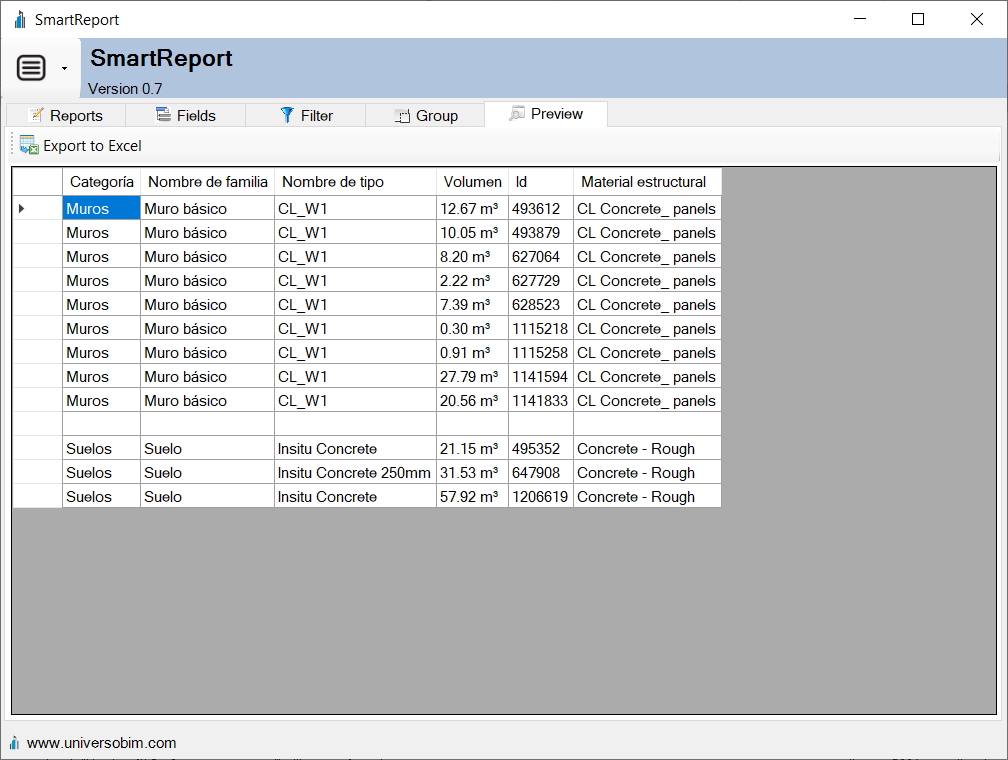Click the volume cell 0.30 m³
1008x760 pixels.
pos(472,329)
